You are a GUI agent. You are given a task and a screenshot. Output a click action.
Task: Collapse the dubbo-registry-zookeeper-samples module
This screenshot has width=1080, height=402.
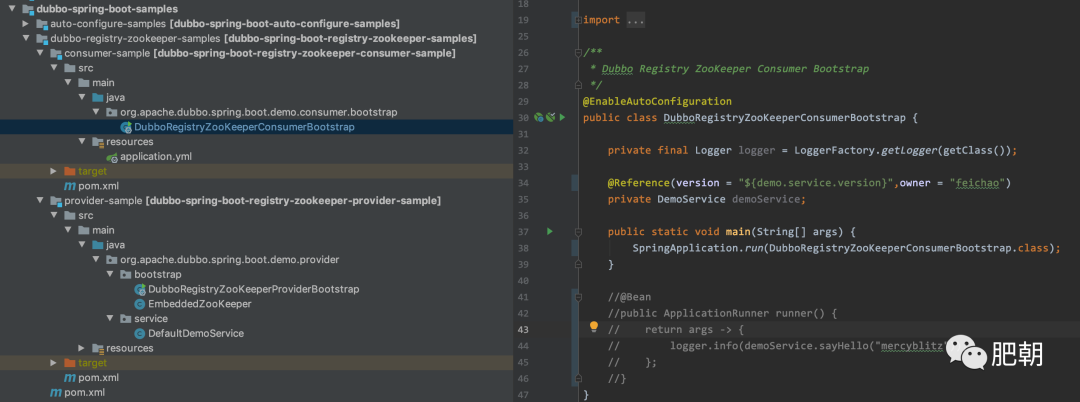[26, 39]
